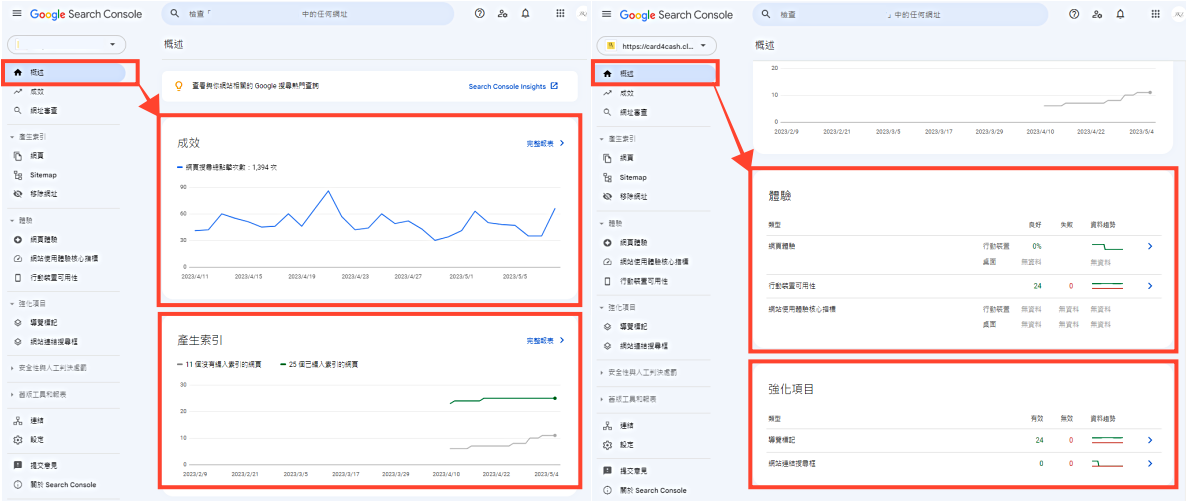The width and height of the screenshot is (1186, 502).
Task: Open 移除網址 in left screenshot sidebar
Action: pos(44,193)
